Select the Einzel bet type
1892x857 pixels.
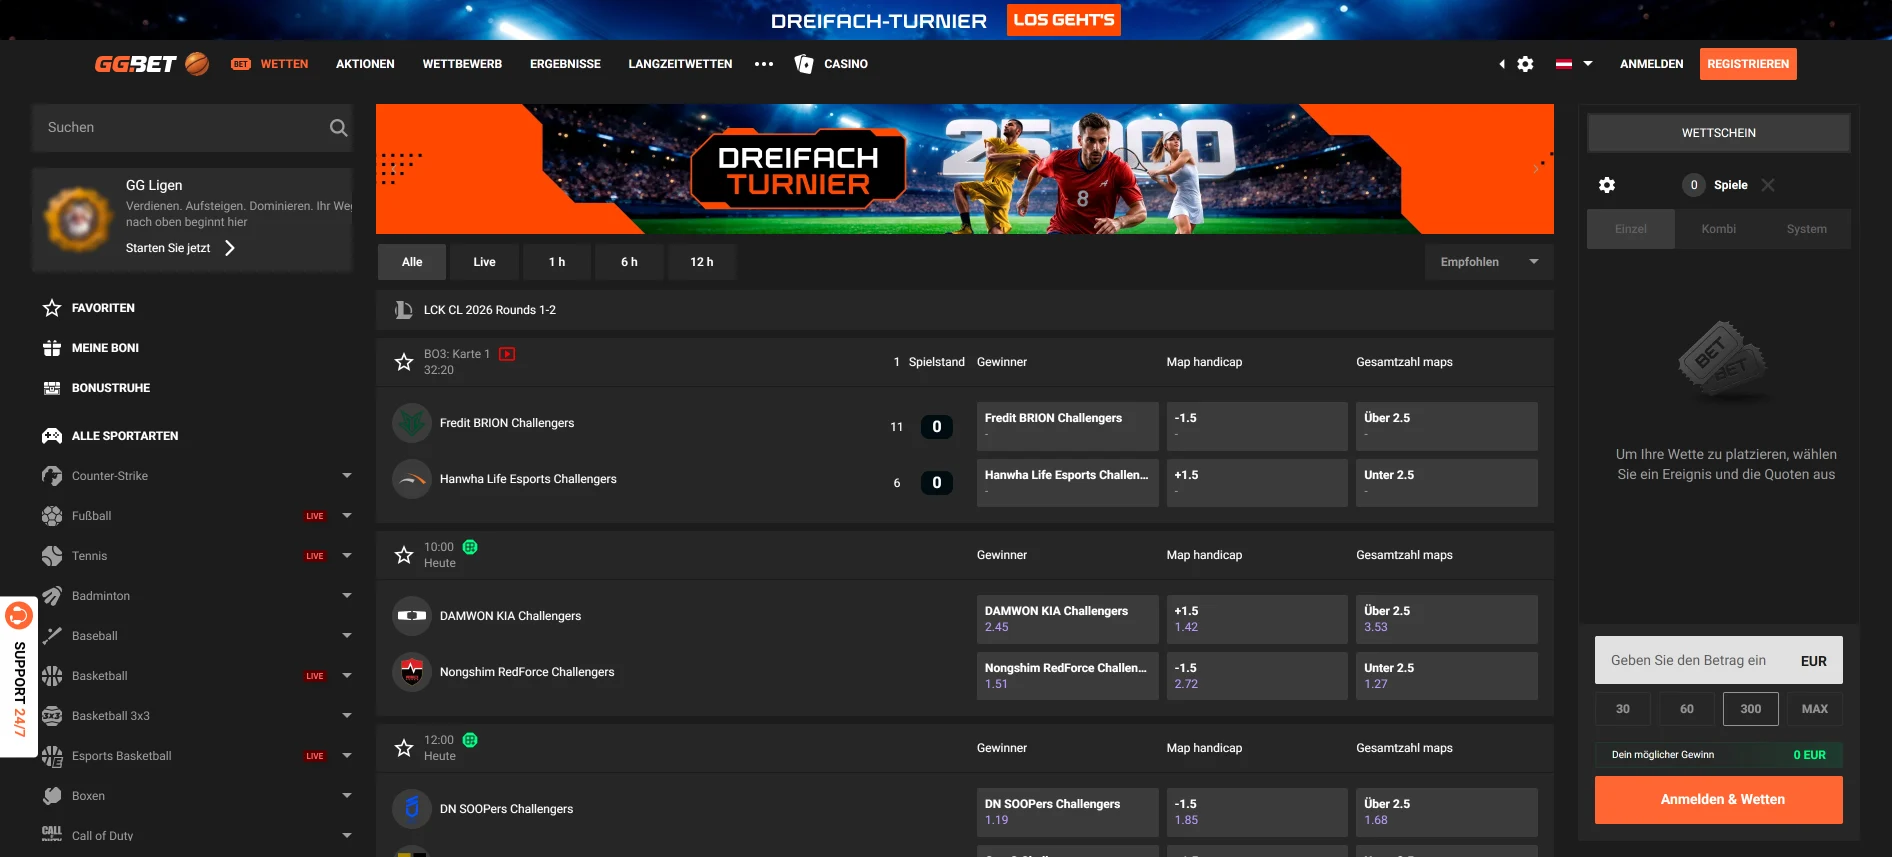click(x=1631, y=229)
